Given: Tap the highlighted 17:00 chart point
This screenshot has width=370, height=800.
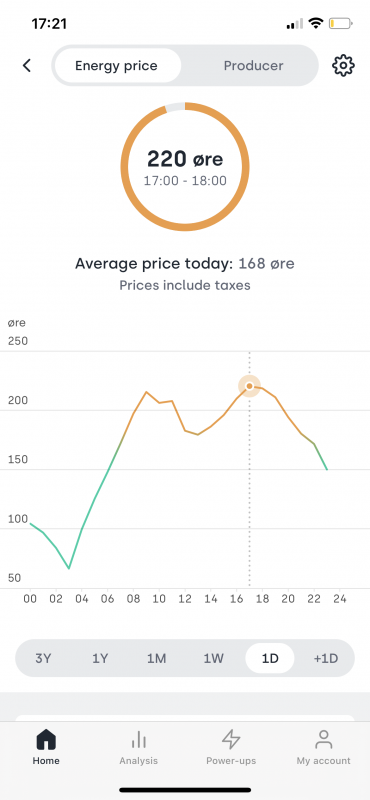Looking at the screenshot, I should tap(250, 386).
